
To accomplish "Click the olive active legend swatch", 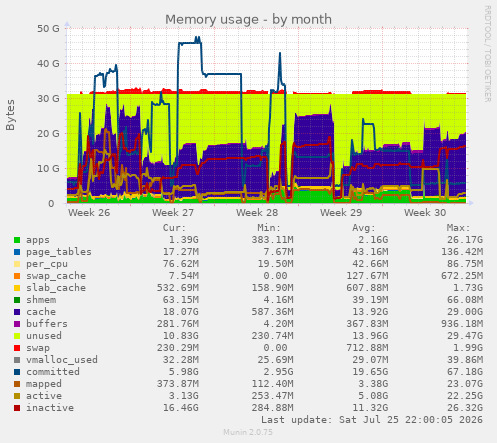I will pyautogui.click(x=17, y=396).
